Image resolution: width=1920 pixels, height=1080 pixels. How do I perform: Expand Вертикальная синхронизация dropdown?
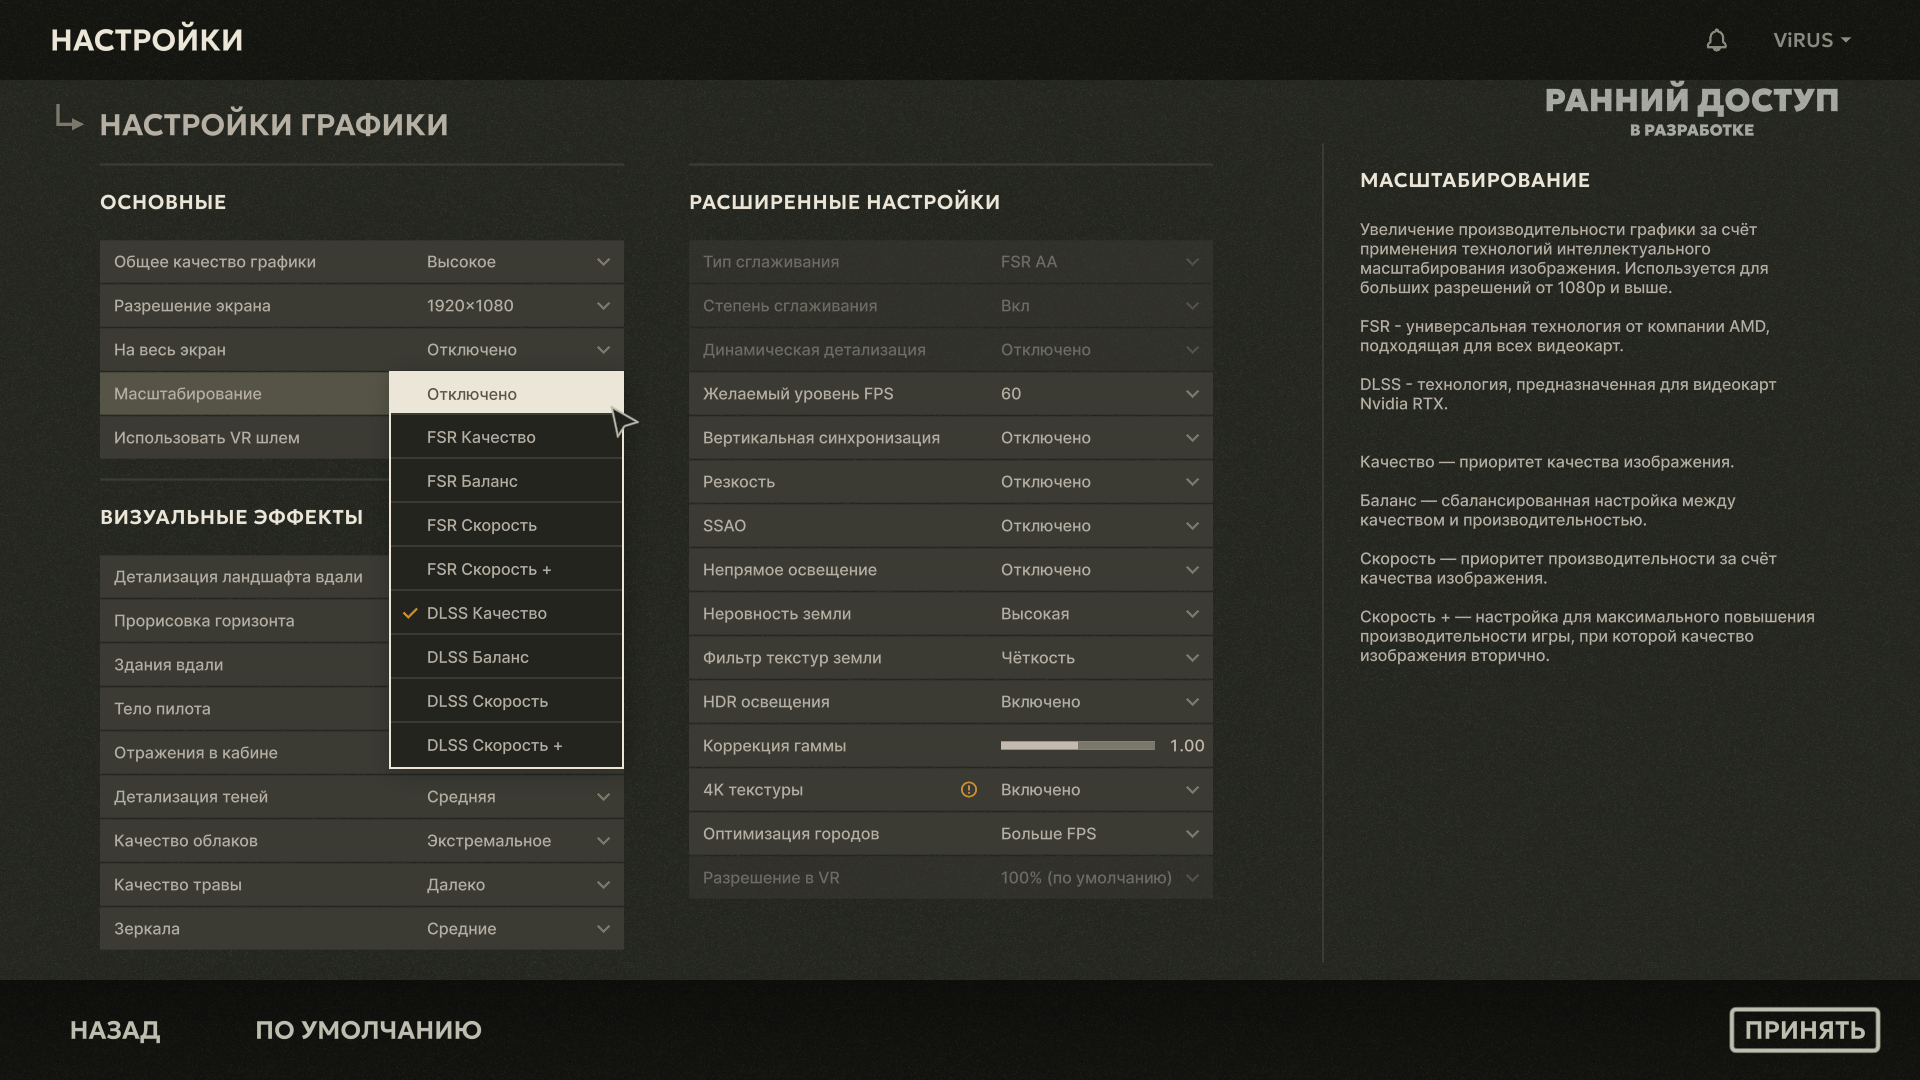(950, 438)
